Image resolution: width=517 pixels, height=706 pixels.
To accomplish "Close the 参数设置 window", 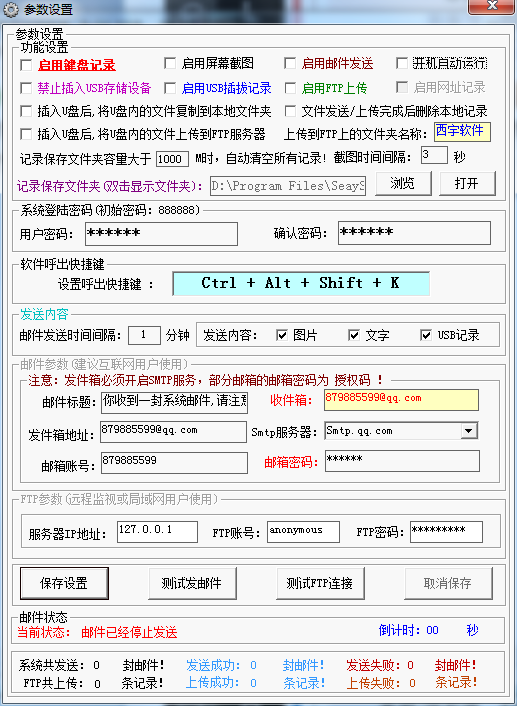I will (491, 7).
